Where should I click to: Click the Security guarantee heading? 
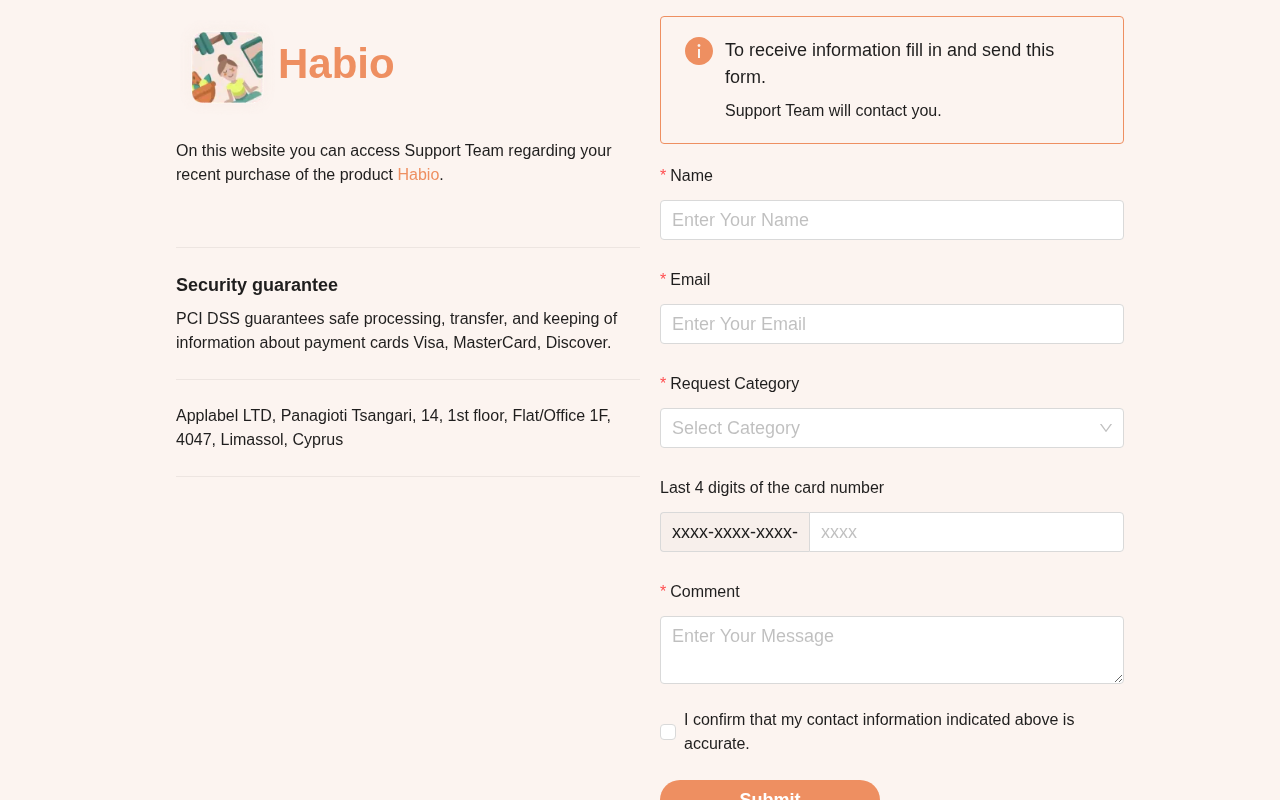[257, 285]
